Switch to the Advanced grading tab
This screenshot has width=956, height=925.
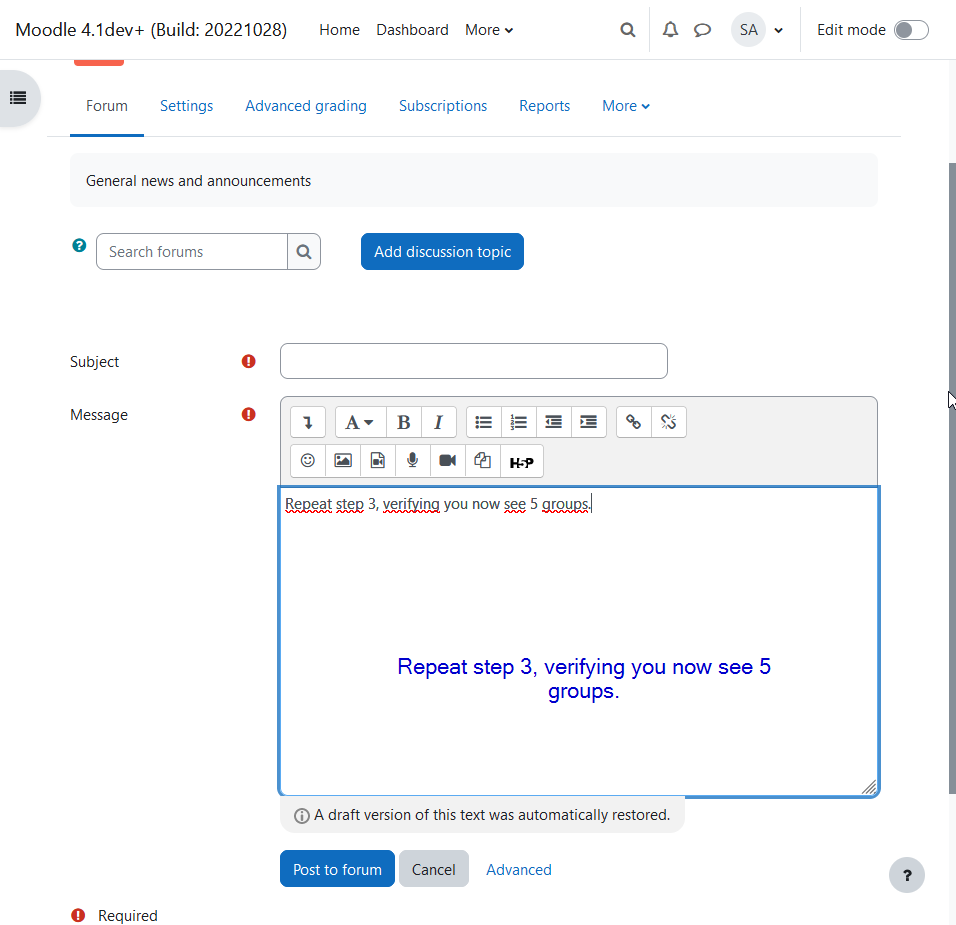coord(306,106)
